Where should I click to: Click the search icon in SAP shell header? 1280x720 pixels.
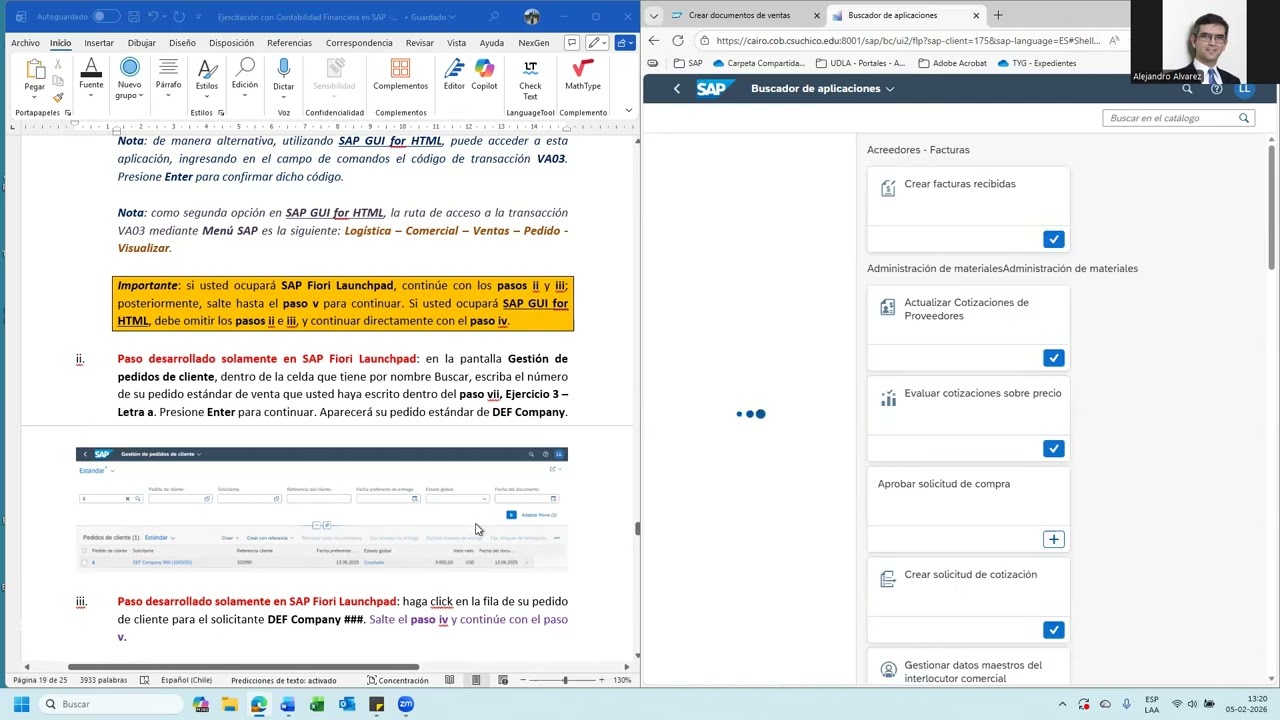point(1187,89)
